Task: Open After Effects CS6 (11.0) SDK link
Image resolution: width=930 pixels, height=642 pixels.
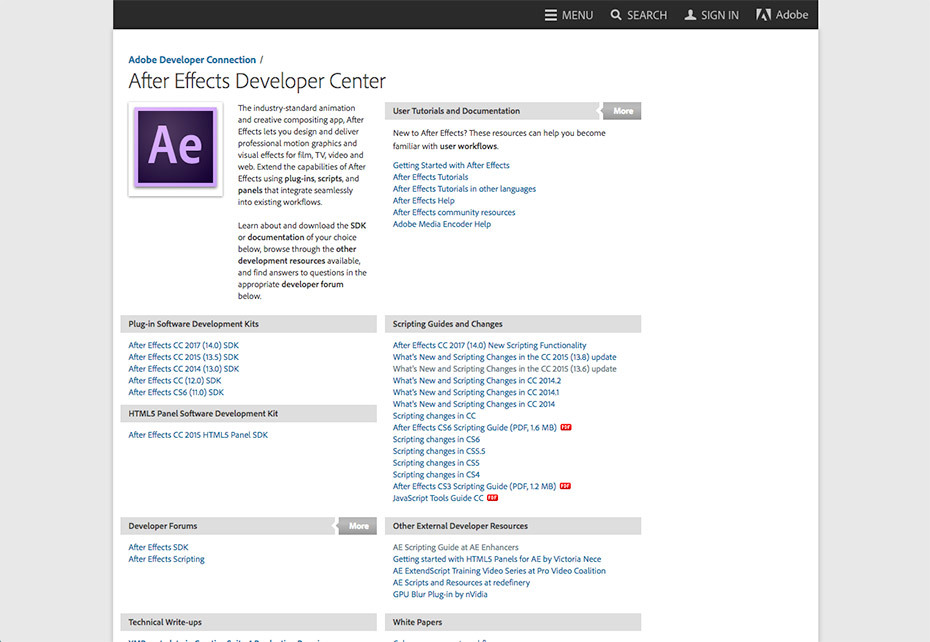Action: (x=176, y=392)
